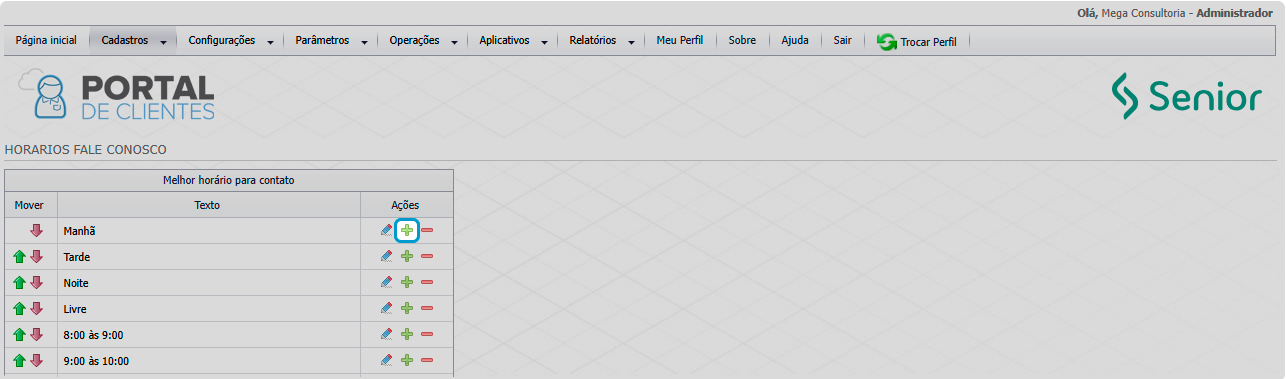This screenshot has height=379, width=1286.
Task: Expand the Cadastros dropdown arrow
Action: pyautogui.click(x=164, y=42)
